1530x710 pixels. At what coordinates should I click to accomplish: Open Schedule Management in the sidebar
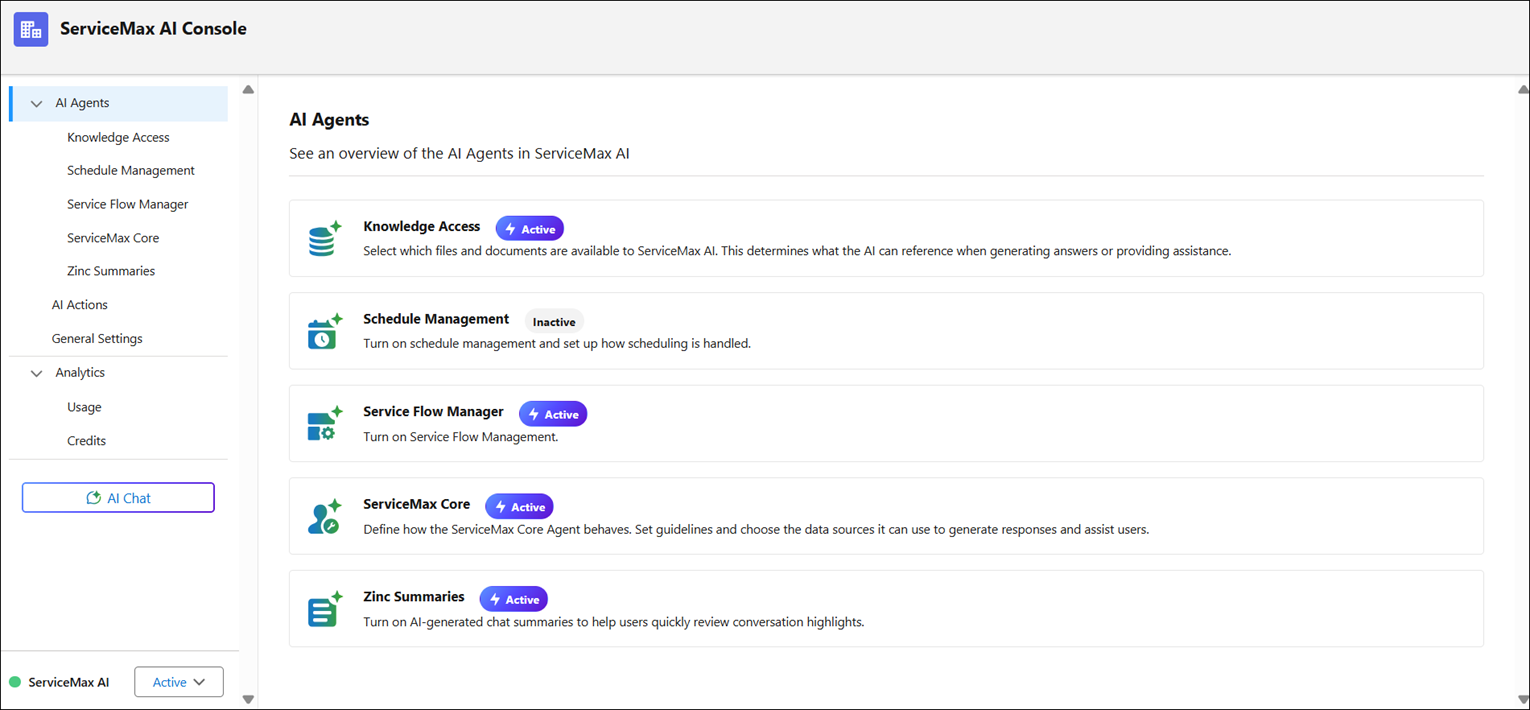click(x=131, y=171)
